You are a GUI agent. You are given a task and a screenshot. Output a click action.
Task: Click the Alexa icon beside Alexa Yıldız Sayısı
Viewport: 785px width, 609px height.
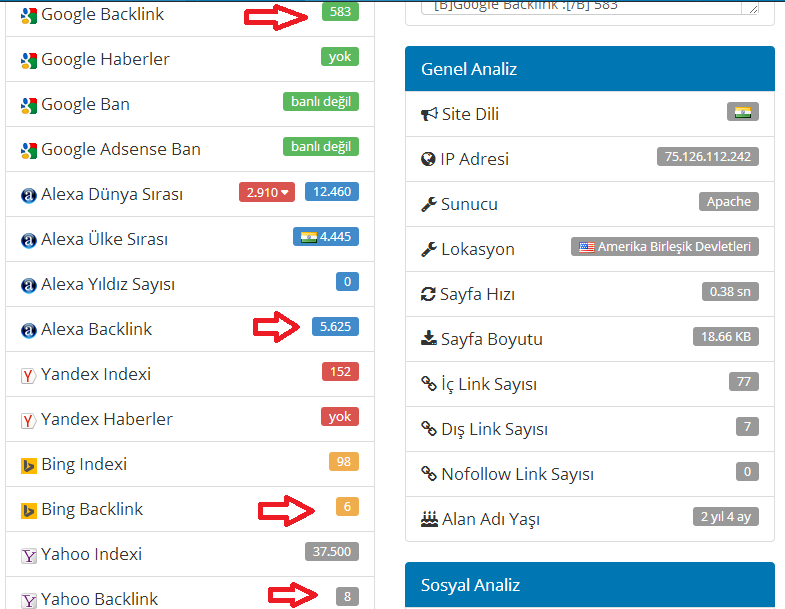[x=29, y=285]
